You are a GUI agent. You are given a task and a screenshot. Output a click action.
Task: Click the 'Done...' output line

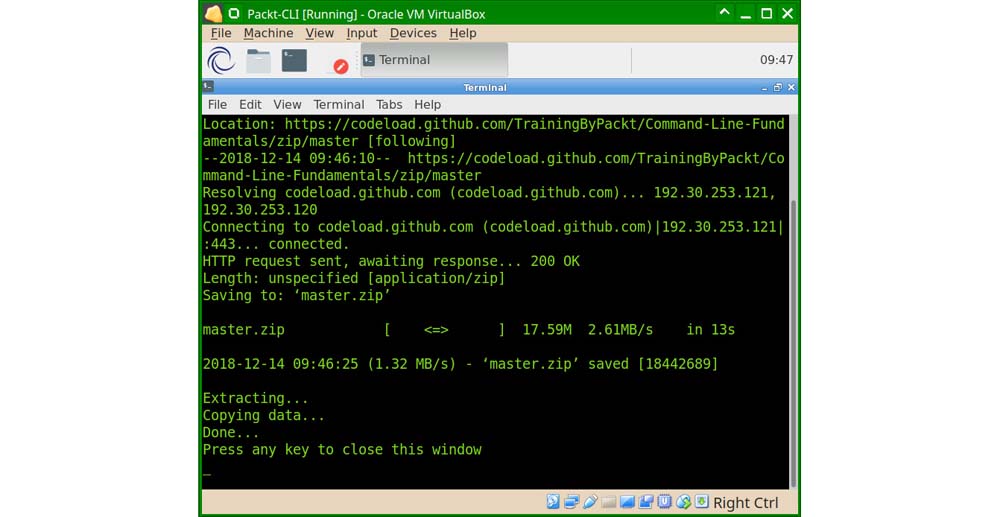pyautogui.click(x=231, y=432)
